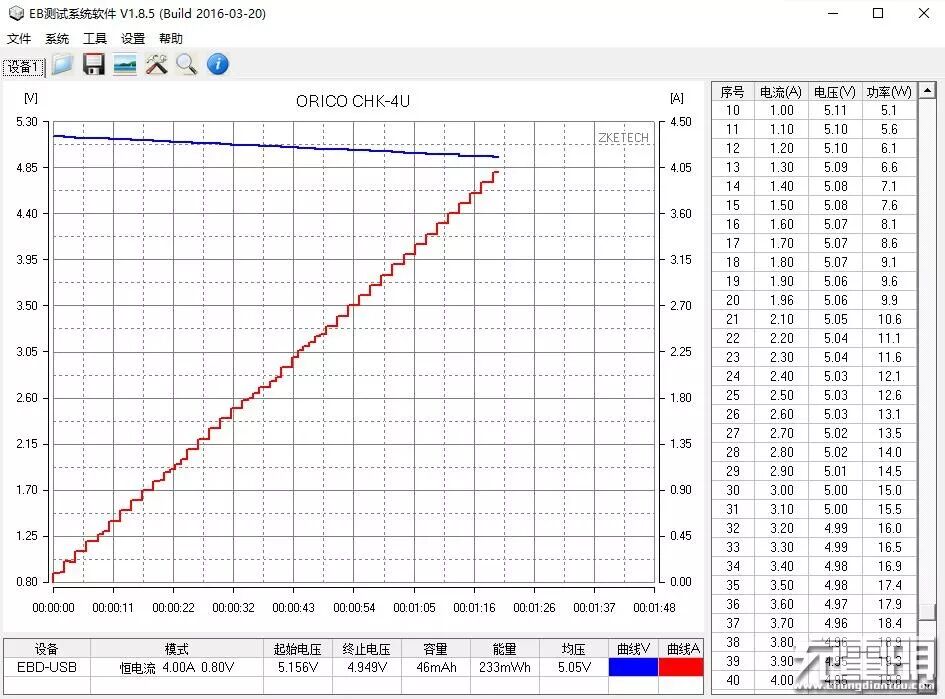
Task: Click the 恒电流 4.00A 0.80V mode cell
Action: pyautogui.click(x=177, y=668)
